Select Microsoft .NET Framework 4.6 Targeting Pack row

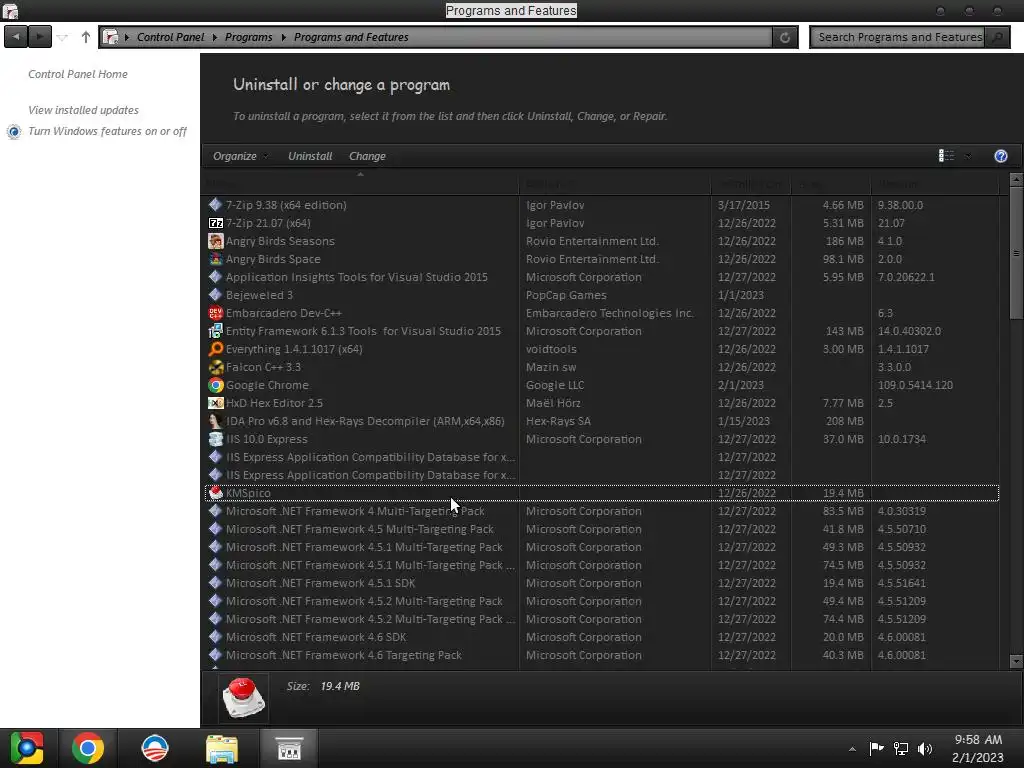(x=602, y=655)
